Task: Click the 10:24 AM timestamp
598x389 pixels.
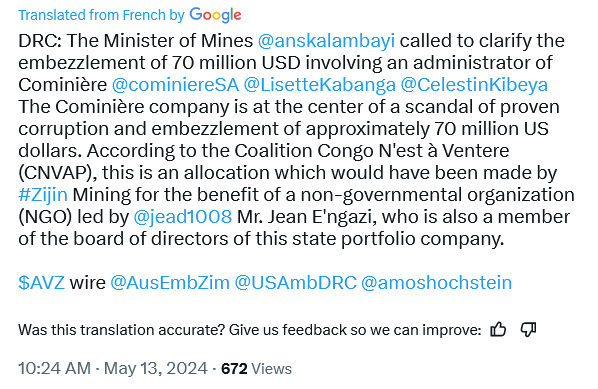Action: (55, 369)
